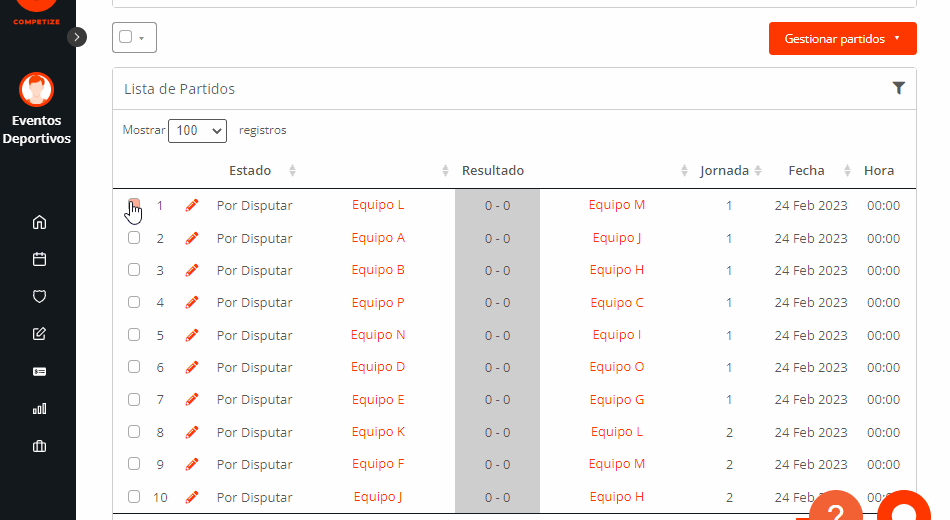Check the checkbox for match 2
The height and width of the screenshot is (520, 950).
pos(134,239)
